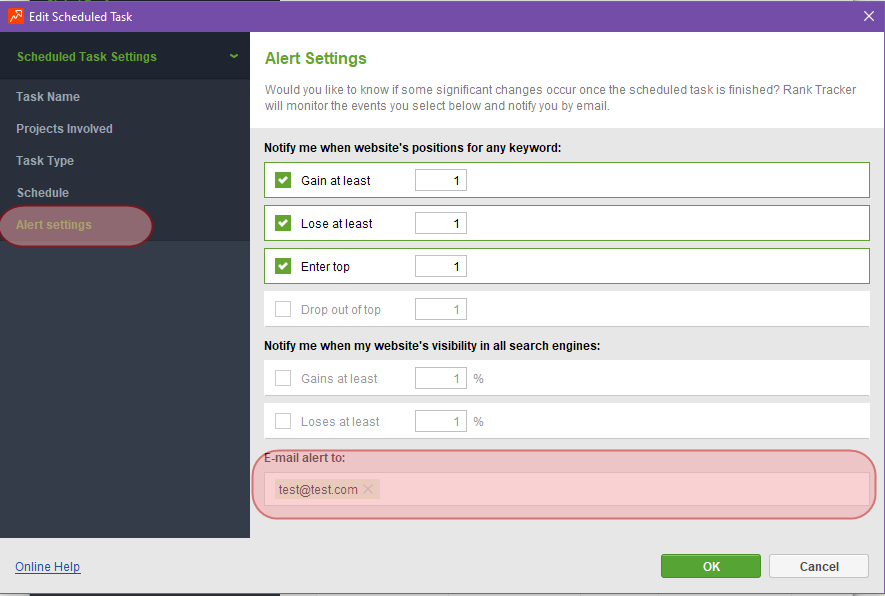The height and width of the screenshot is (596, 885).
Task: Tick the Loses at least visibility checkbox
Action: pos(283,420)
